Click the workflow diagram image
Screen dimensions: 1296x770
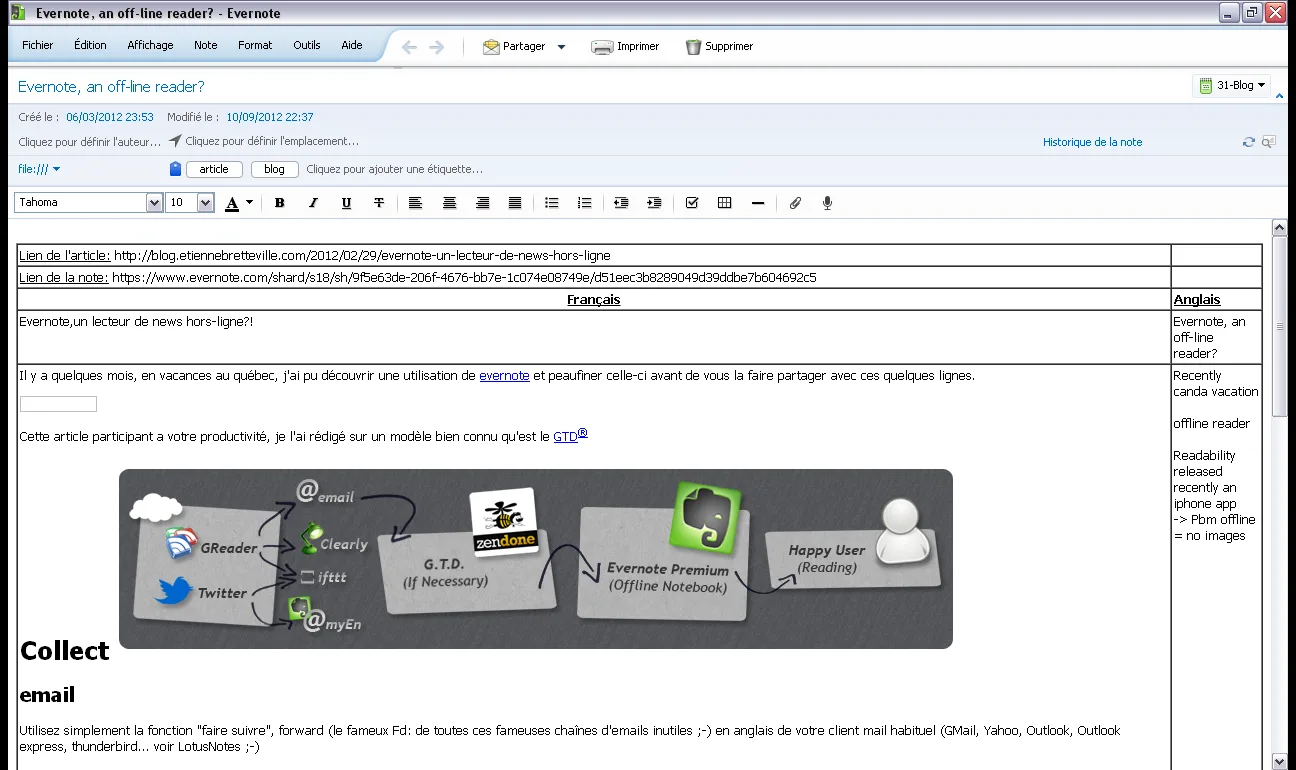pyautogui.click(x=536, y=559)
